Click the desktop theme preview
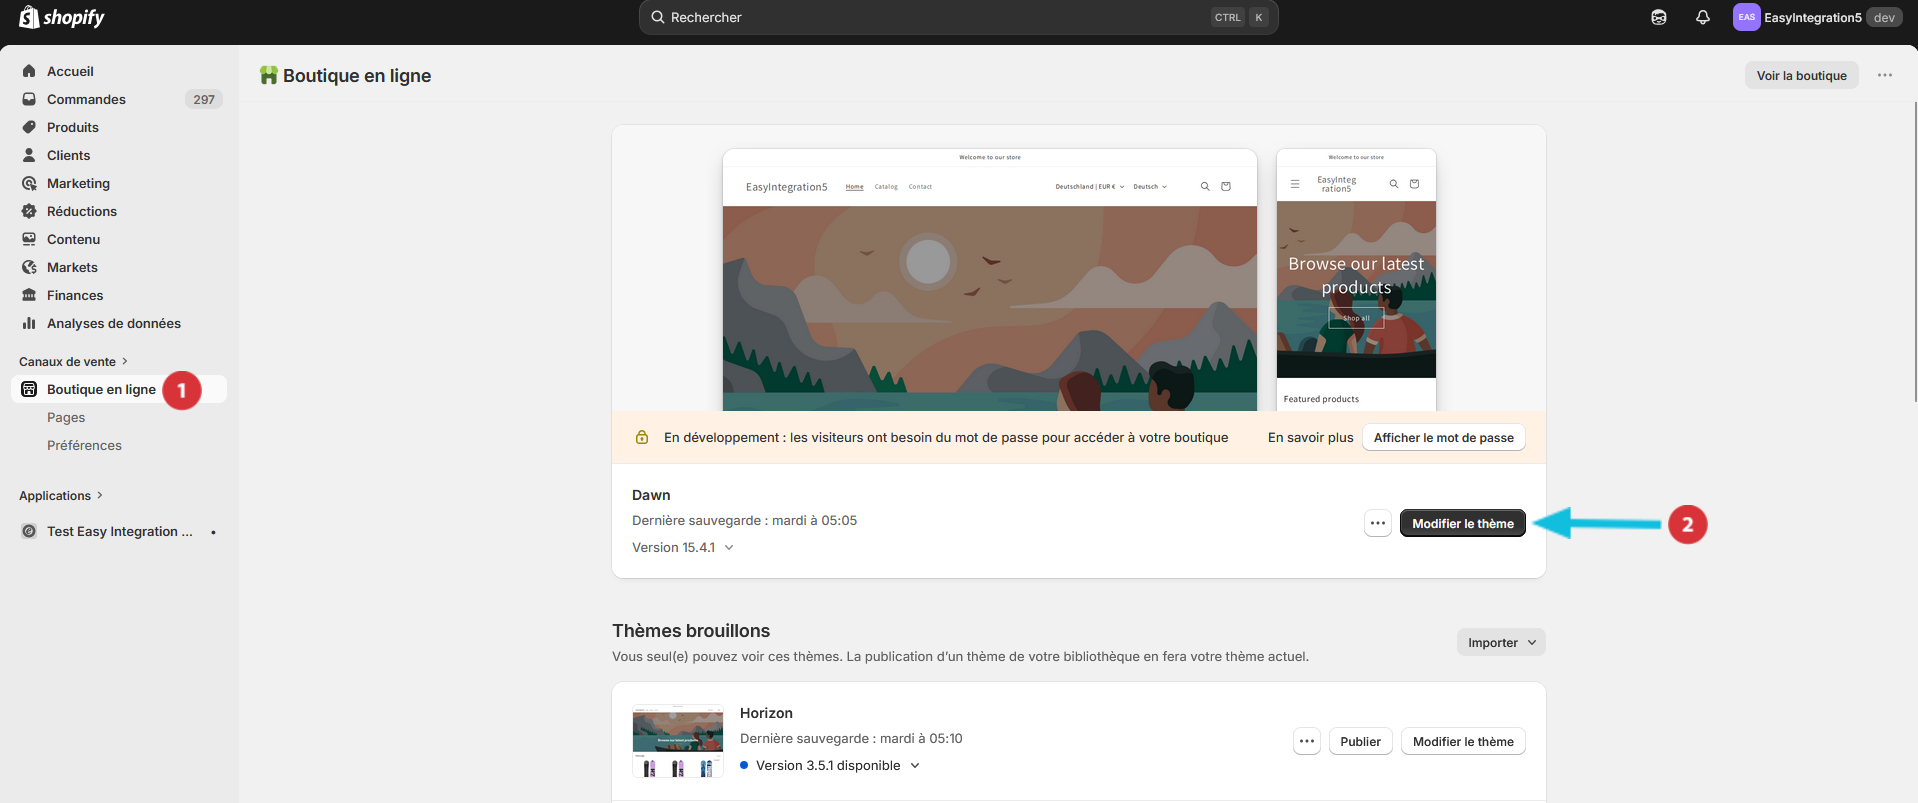The height and width of the screenshot is (803, 1918). coord(990,280)
